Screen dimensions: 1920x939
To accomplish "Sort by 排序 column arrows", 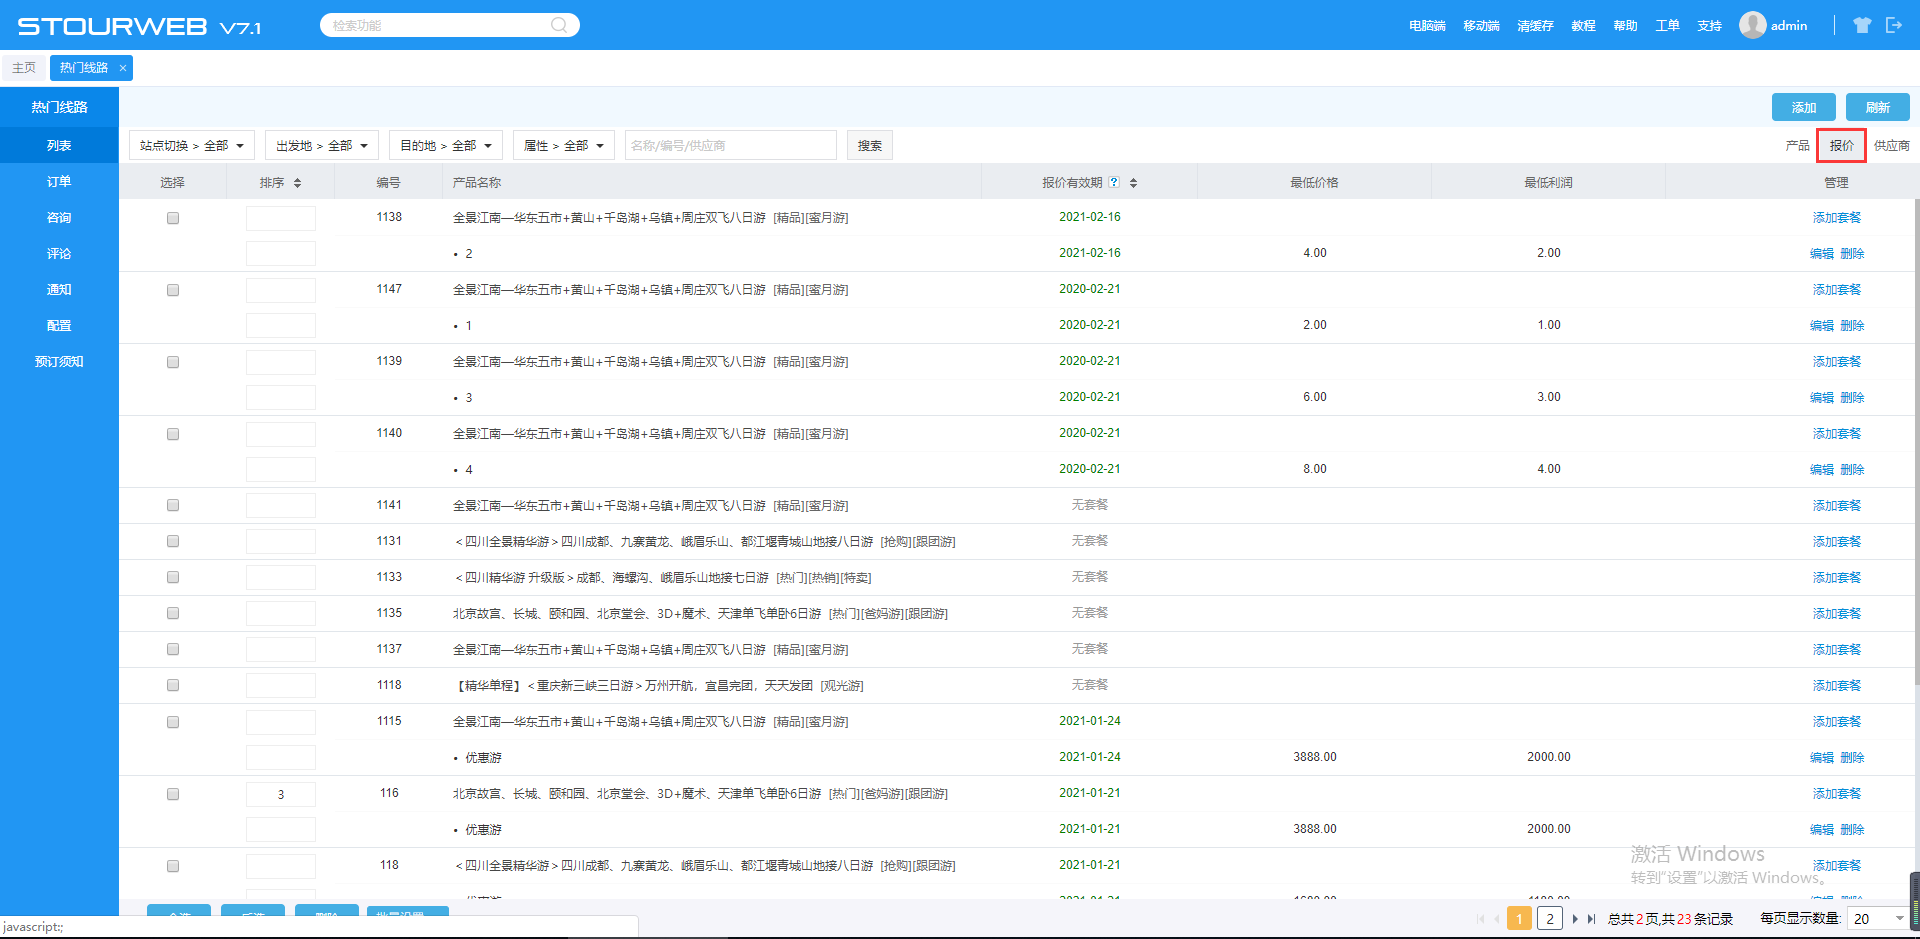I will point(297,183).
